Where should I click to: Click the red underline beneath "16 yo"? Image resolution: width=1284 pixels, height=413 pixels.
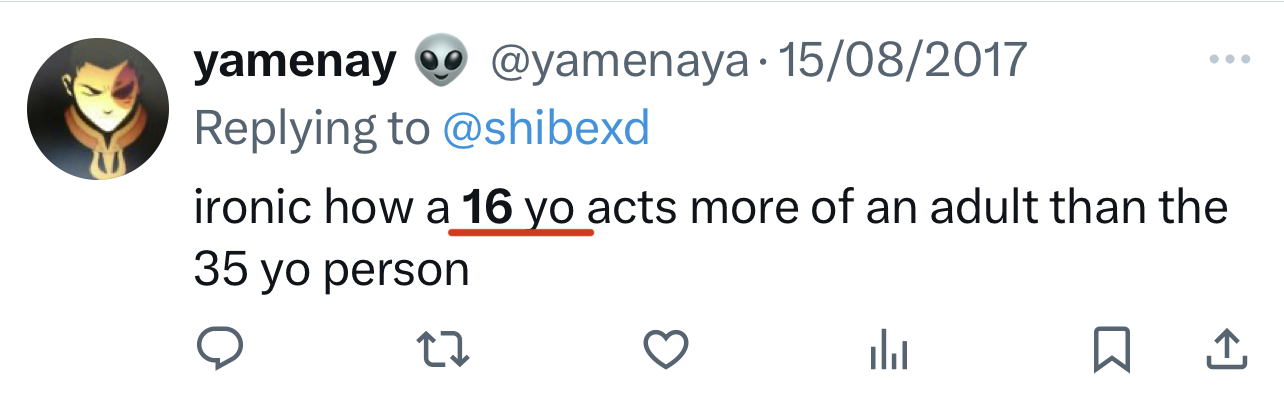point(521,233)
